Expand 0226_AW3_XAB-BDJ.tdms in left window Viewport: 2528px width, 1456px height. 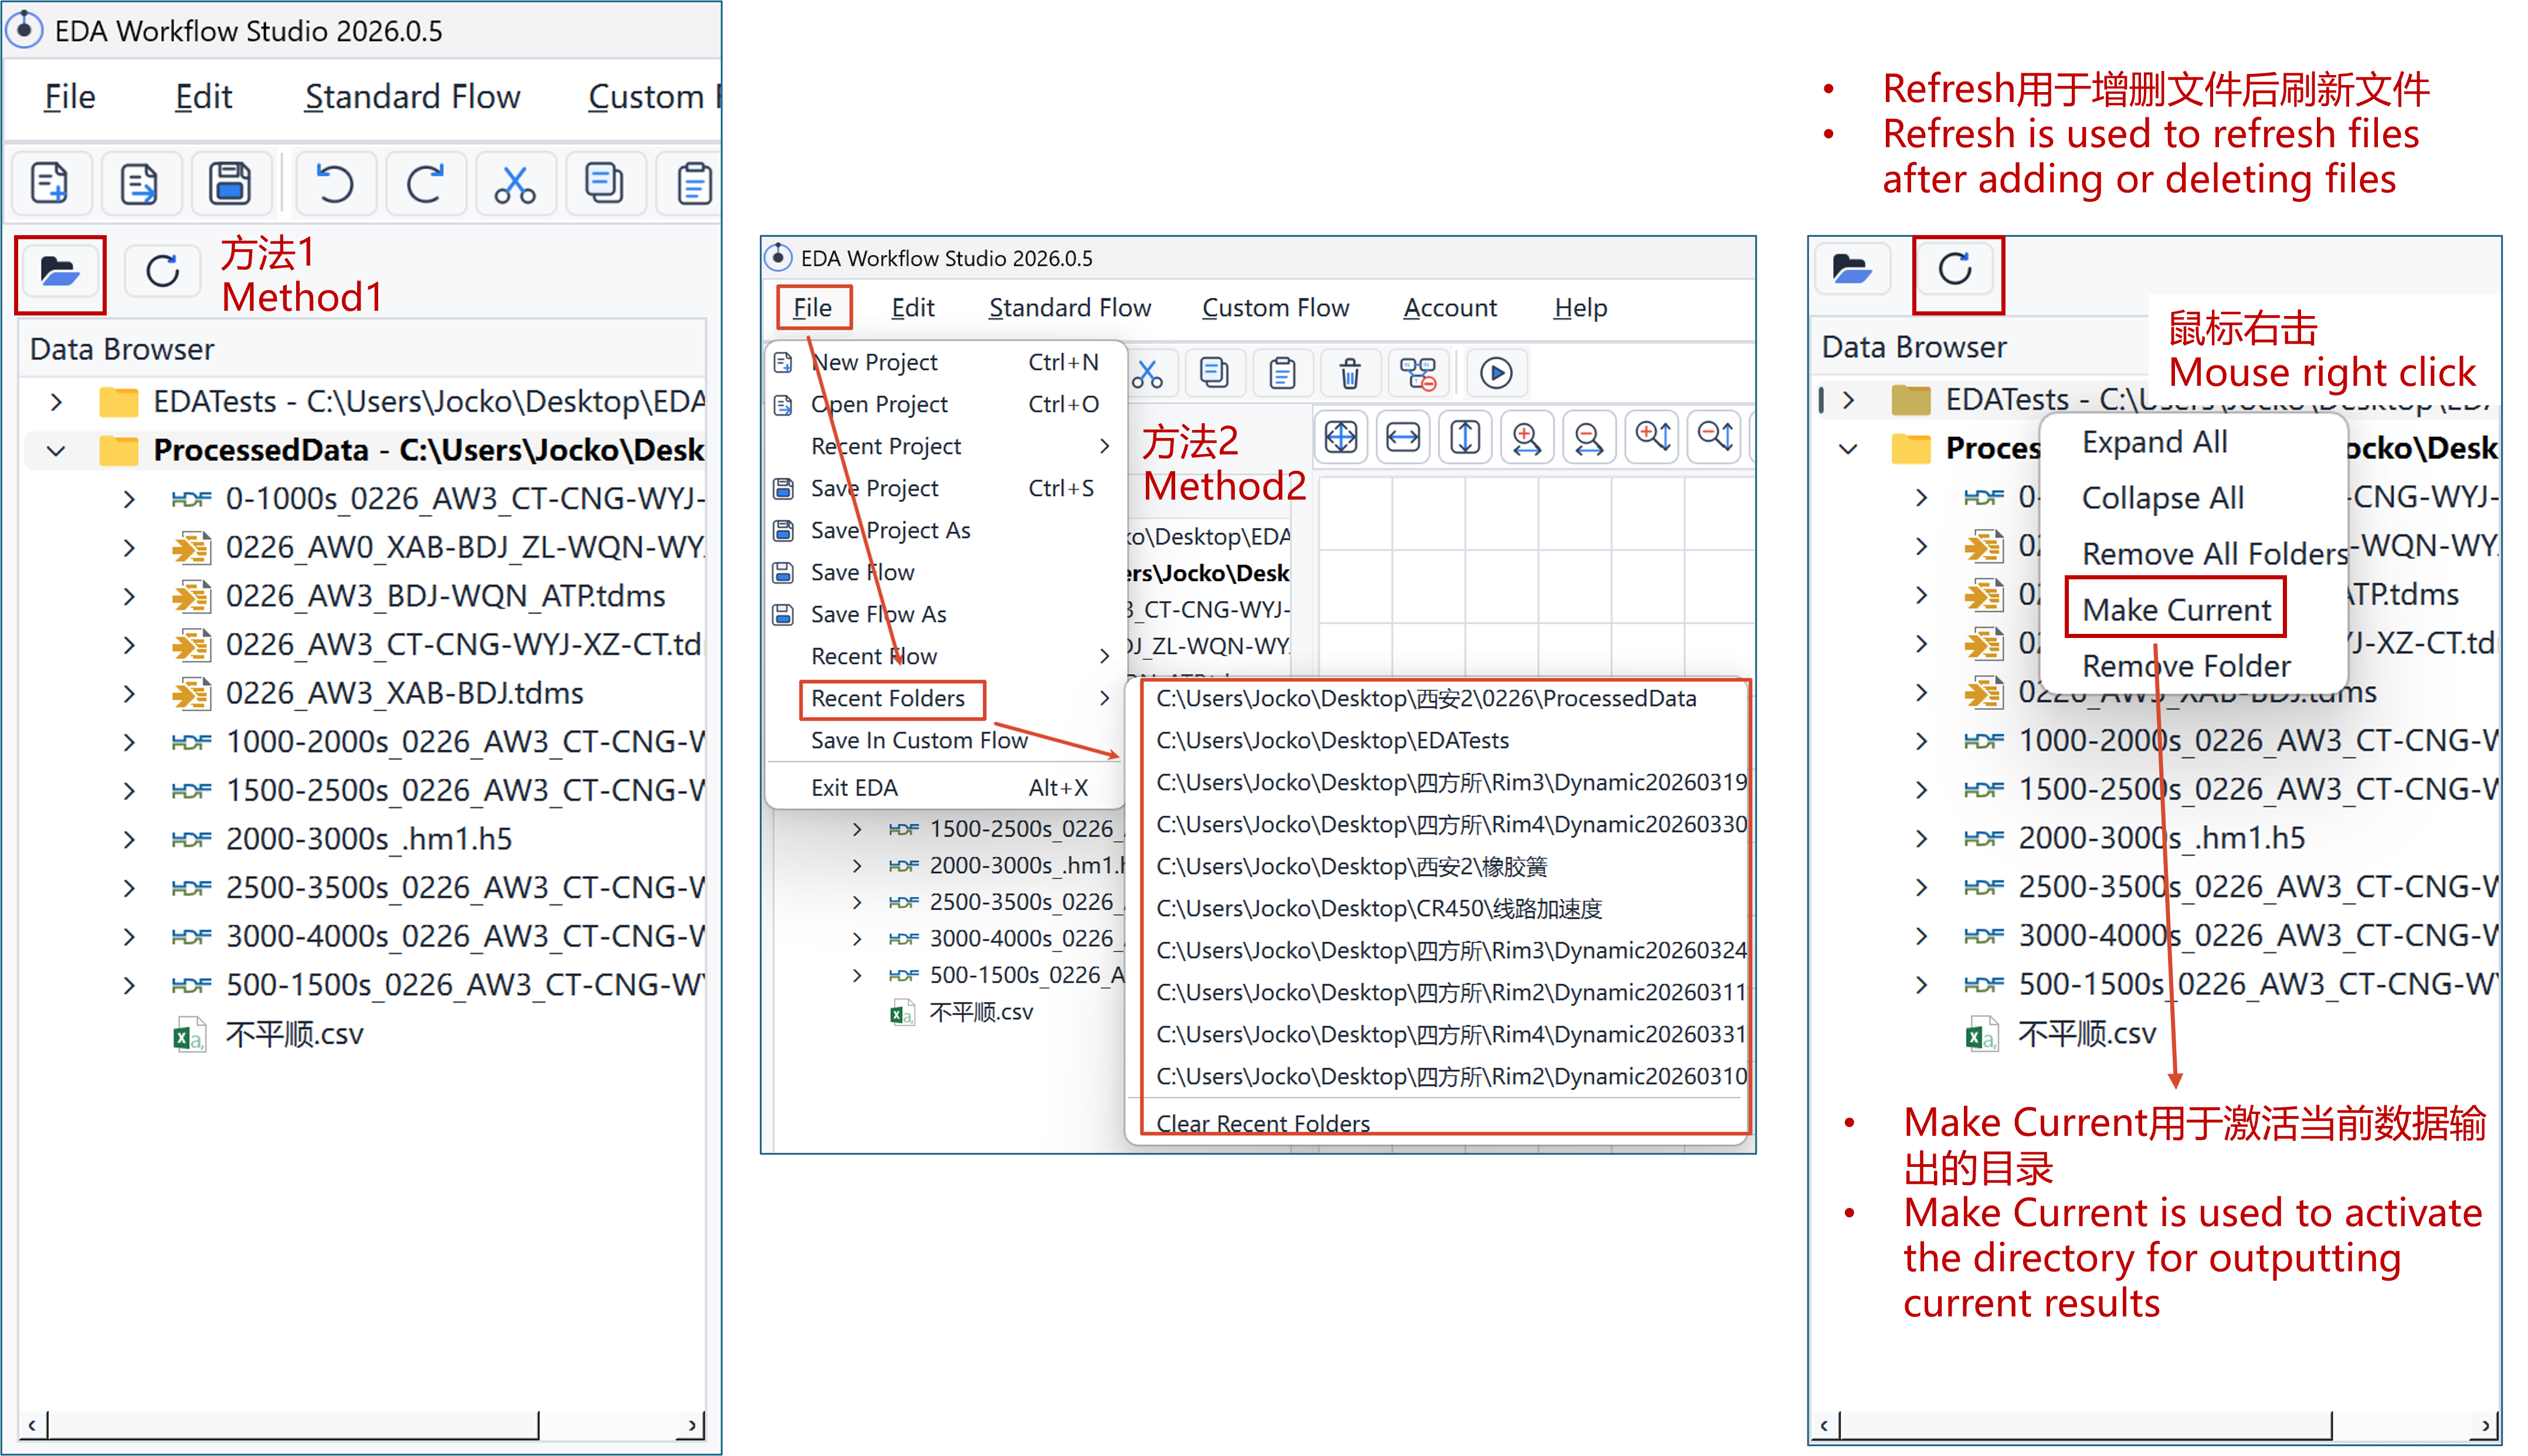[x=129, y=694]
